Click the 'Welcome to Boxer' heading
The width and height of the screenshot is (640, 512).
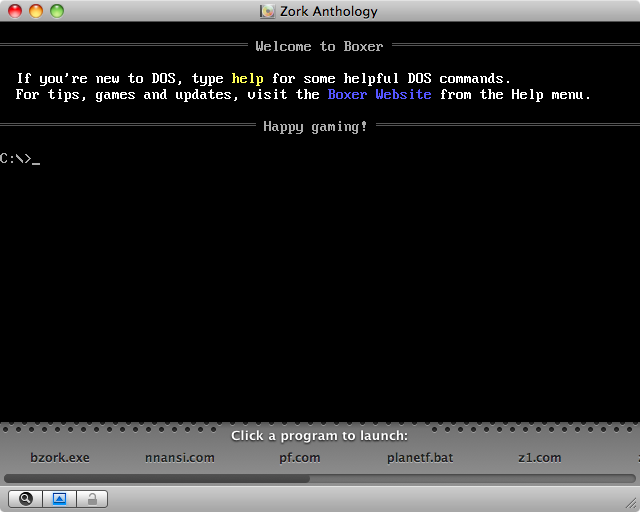coord(319,46)
